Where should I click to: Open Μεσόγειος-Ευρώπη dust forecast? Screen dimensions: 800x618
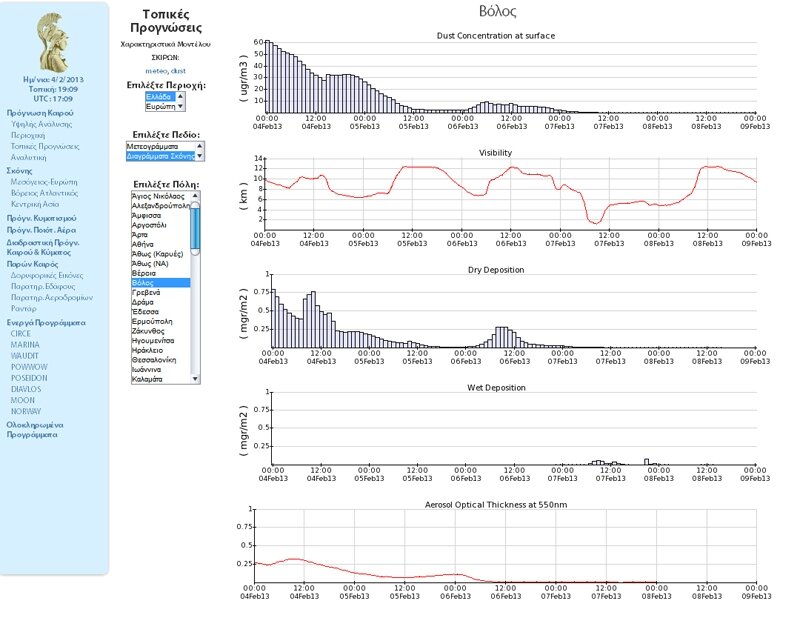[44, 182]
